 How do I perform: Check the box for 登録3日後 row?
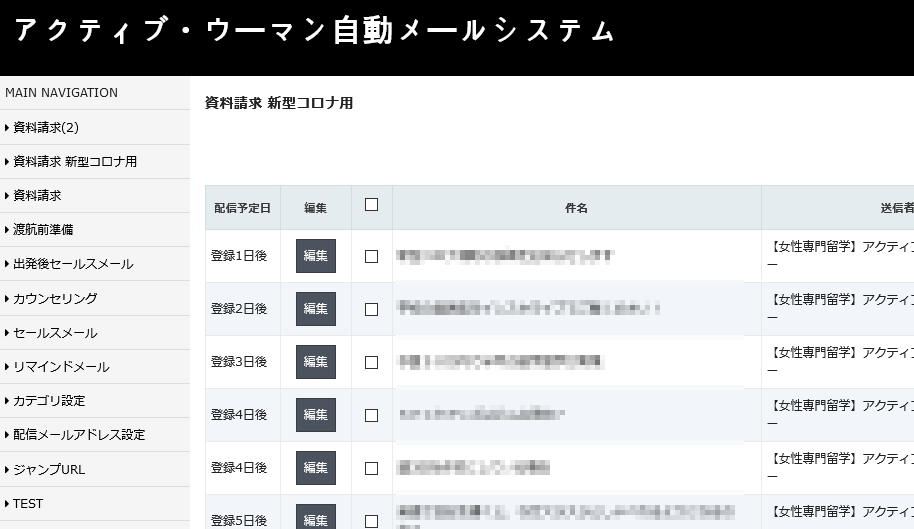coord(372,362)
